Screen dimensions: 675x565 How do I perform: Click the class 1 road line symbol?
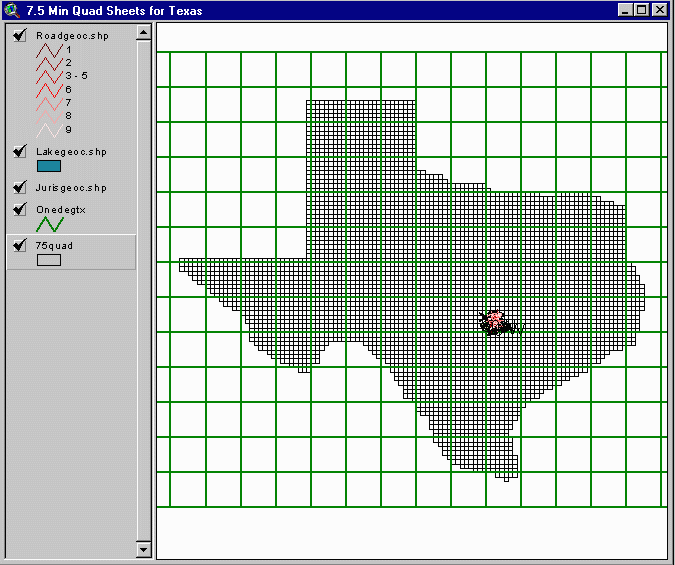click(49, 49)
